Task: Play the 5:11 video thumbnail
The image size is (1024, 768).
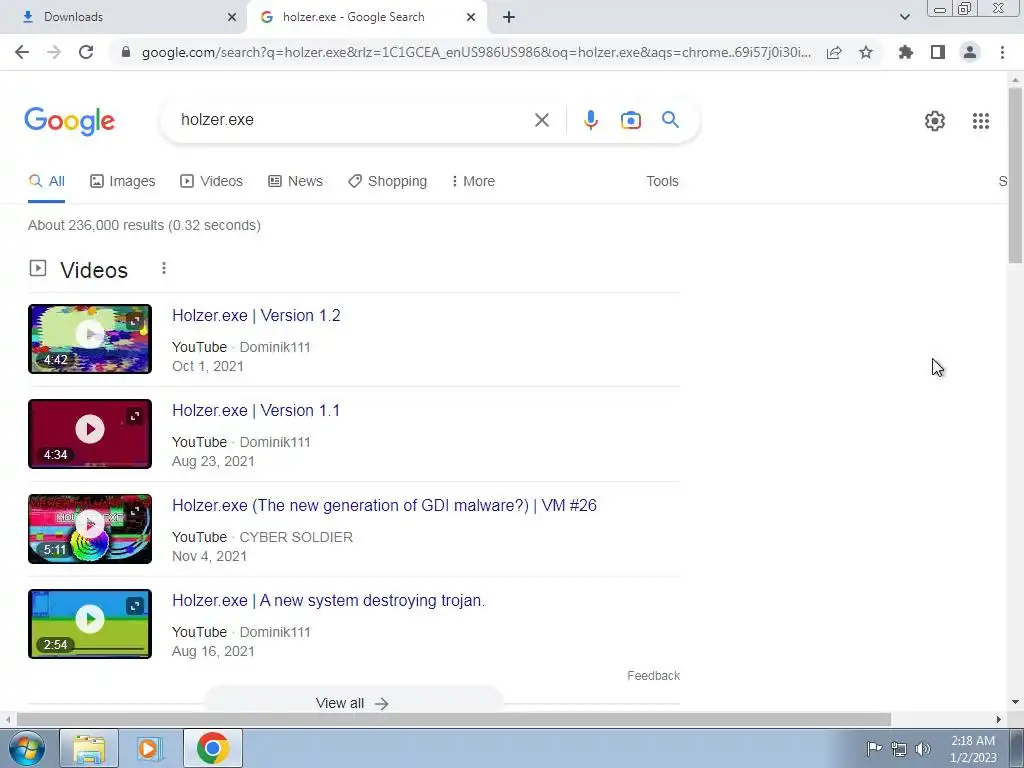Action: 90,529
